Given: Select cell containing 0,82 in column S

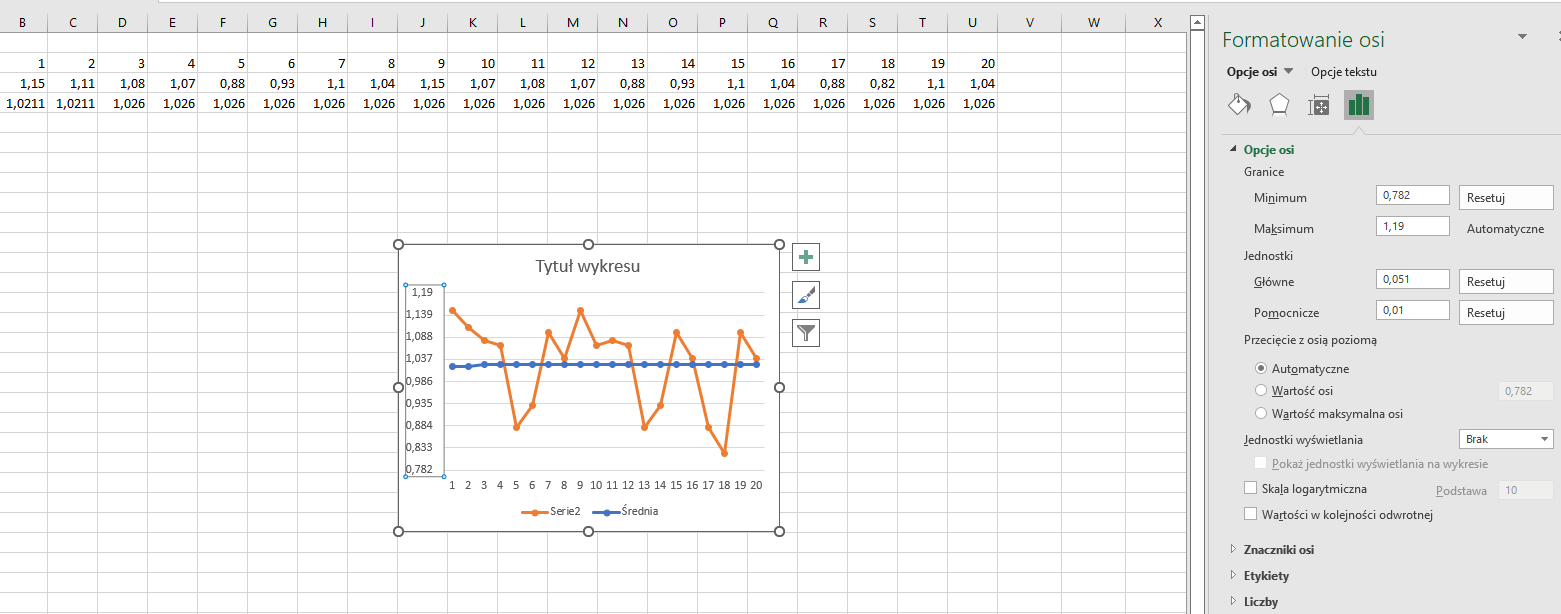Looking at the screenshot, I should [872, 83].
